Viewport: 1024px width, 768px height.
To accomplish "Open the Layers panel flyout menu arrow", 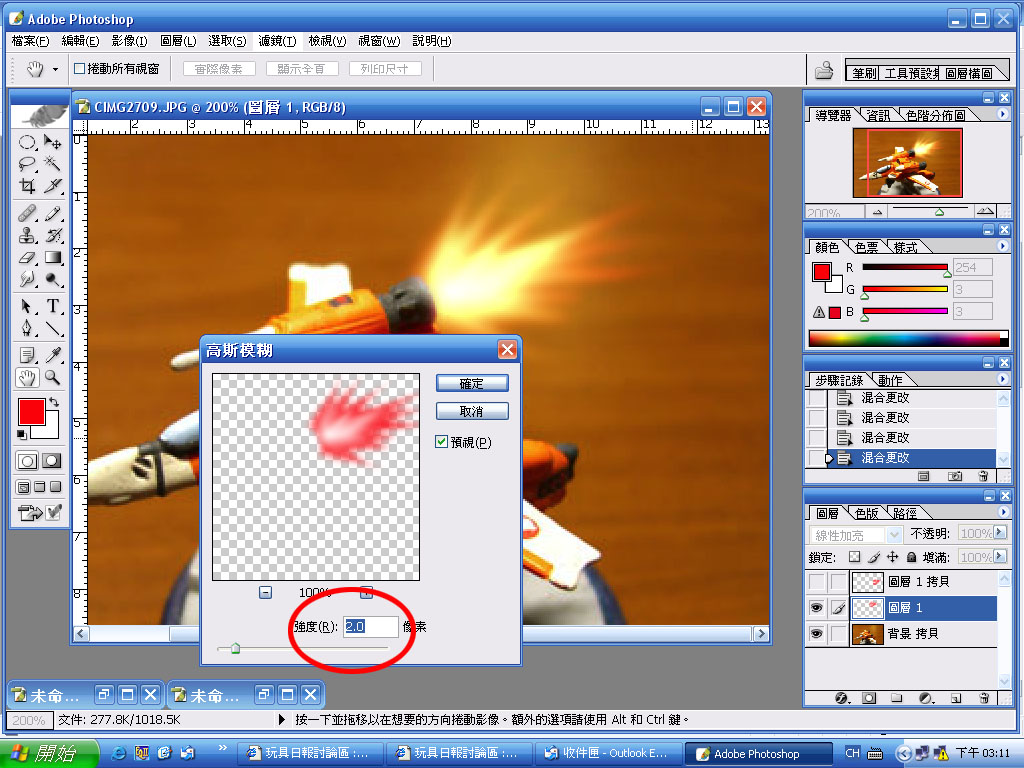I will [1003, 513].
